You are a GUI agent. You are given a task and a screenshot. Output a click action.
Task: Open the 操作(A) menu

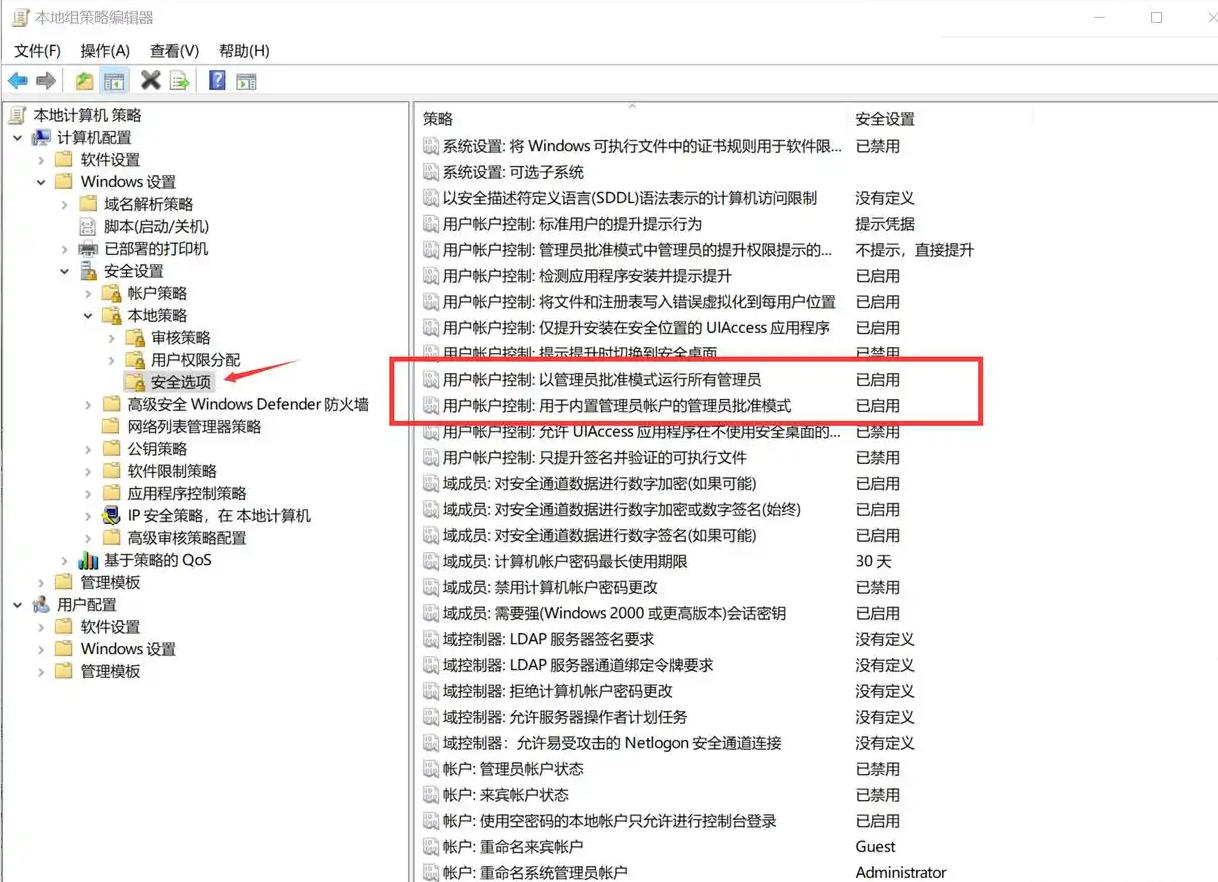pos(105,51)
